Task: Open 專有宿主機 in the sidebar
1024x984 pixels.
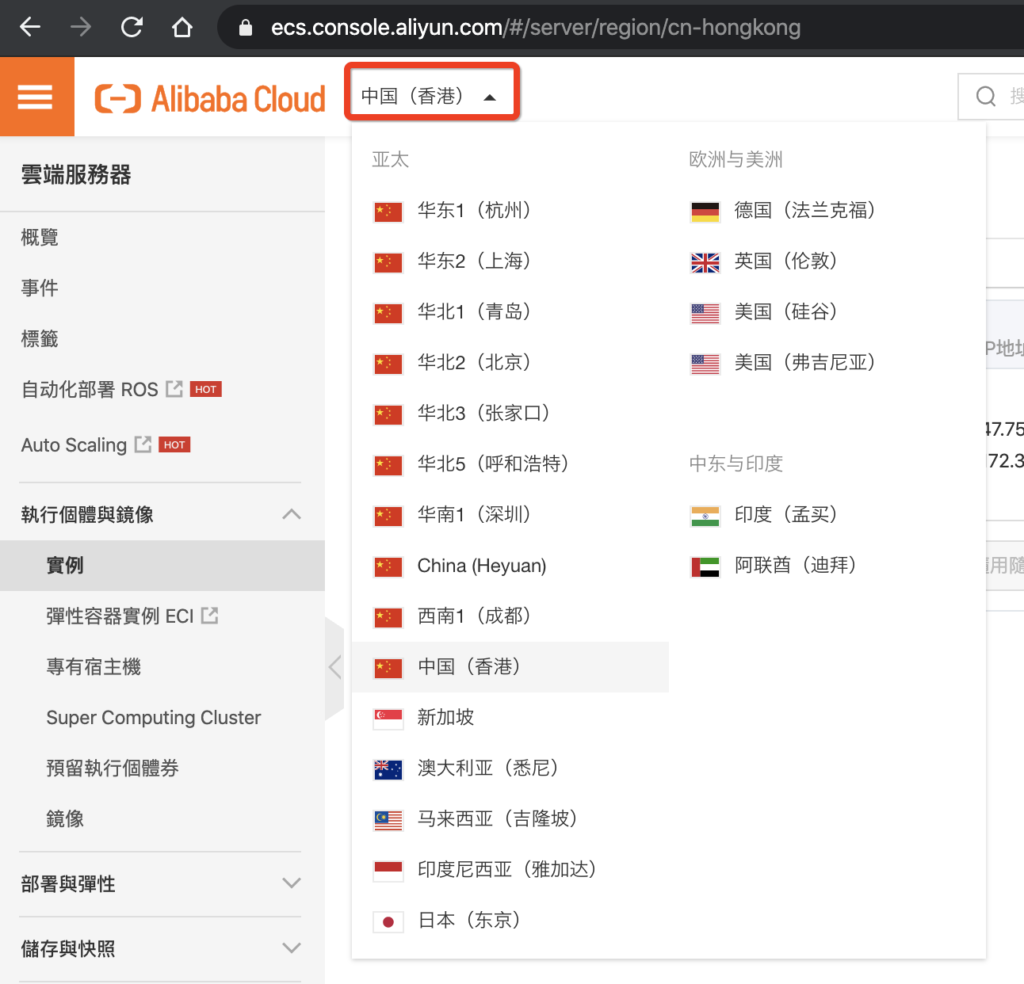Action: (x=93, y=667)
